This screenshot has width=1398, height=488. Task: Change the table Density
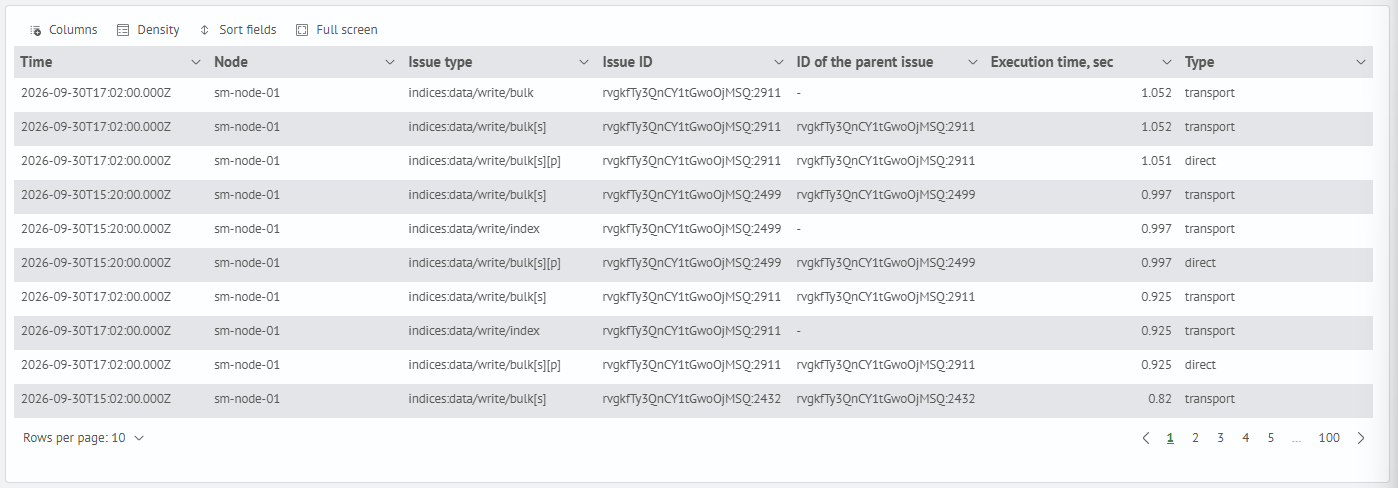[x=148, y=30]
